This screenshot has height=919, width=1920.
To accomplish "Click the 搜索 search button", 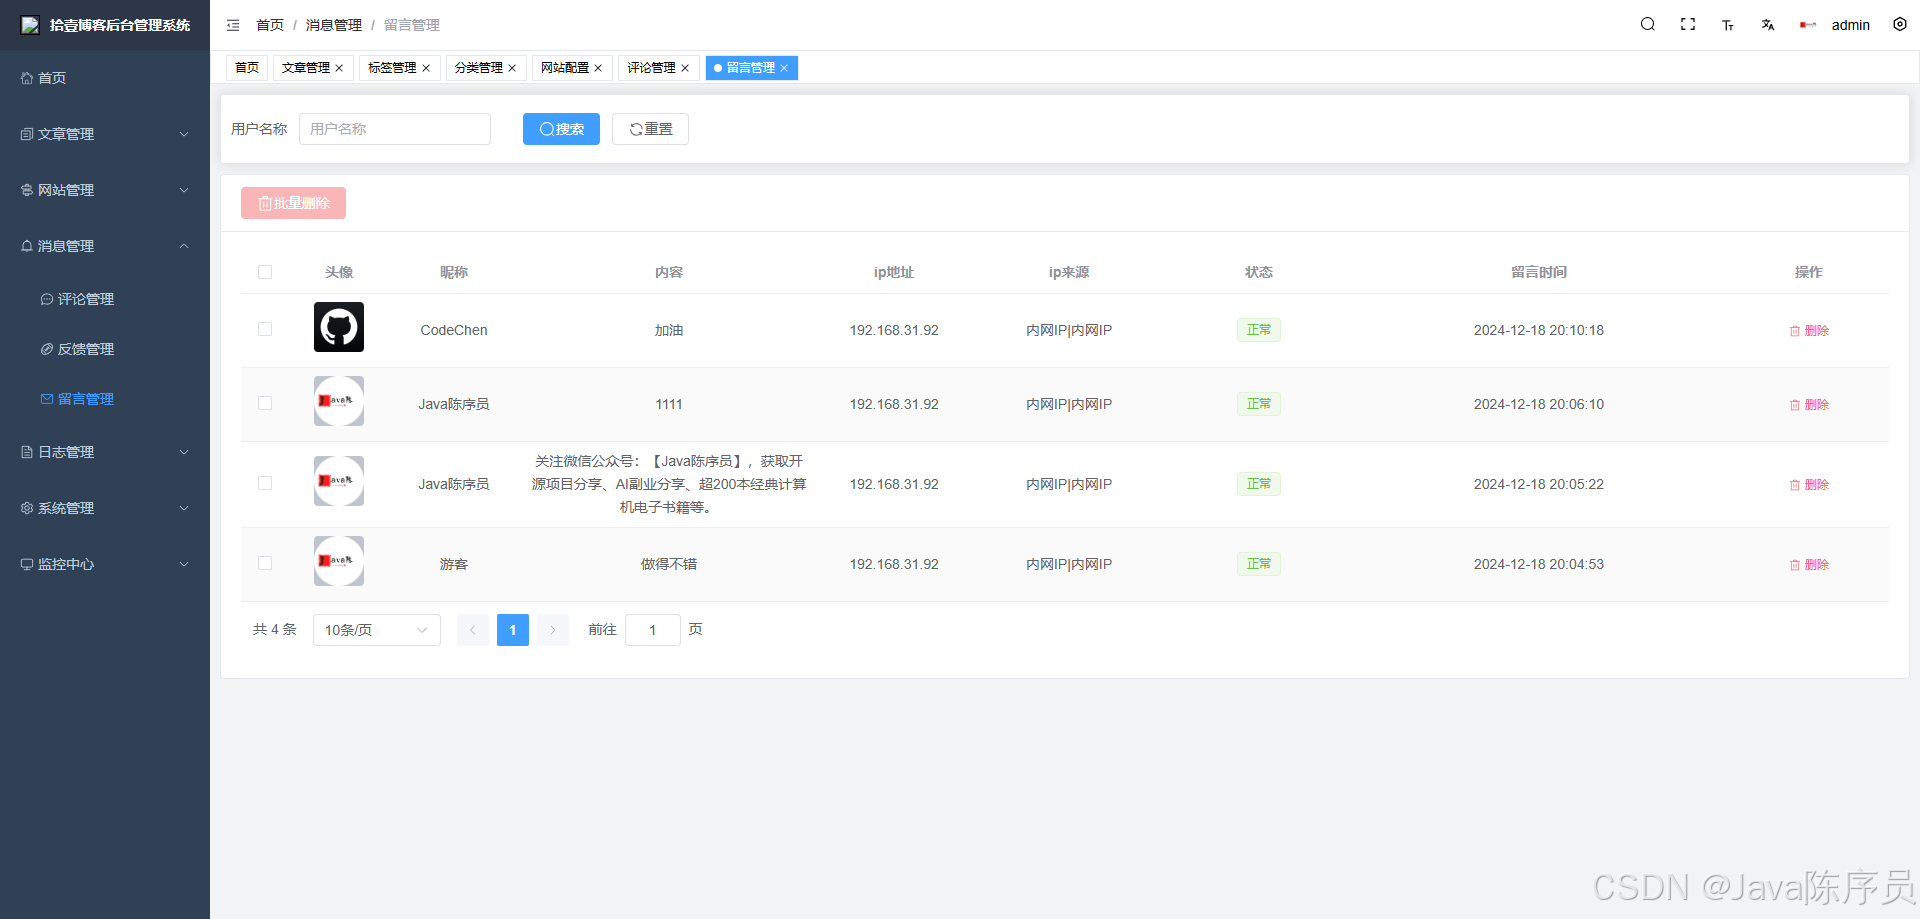I will pyautogui.click(x=561, y=129).
